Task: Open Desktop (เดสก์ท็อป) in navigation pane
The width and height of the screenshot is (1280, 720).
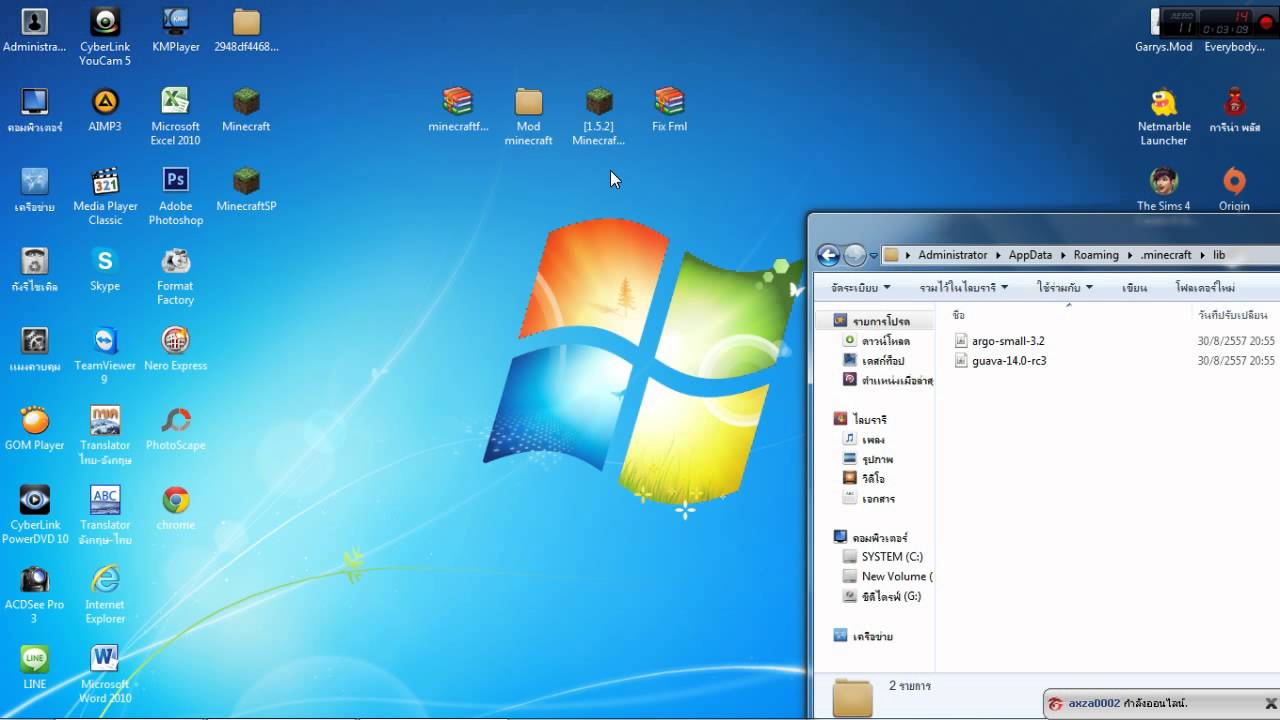Action: click(x=874, y=360)
